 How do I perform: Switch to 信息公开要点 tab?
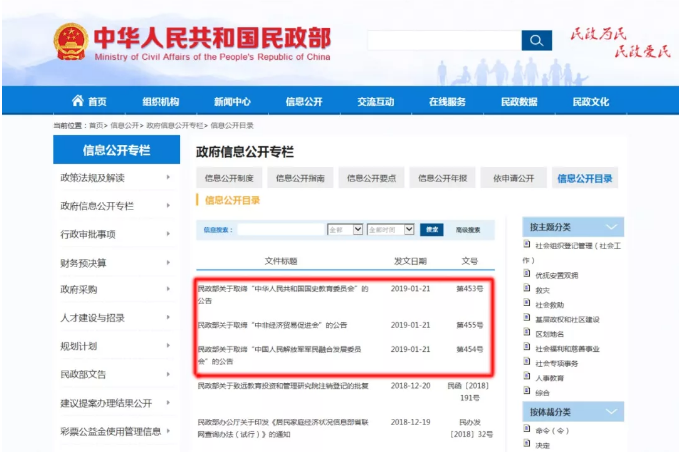click(371, 178)
